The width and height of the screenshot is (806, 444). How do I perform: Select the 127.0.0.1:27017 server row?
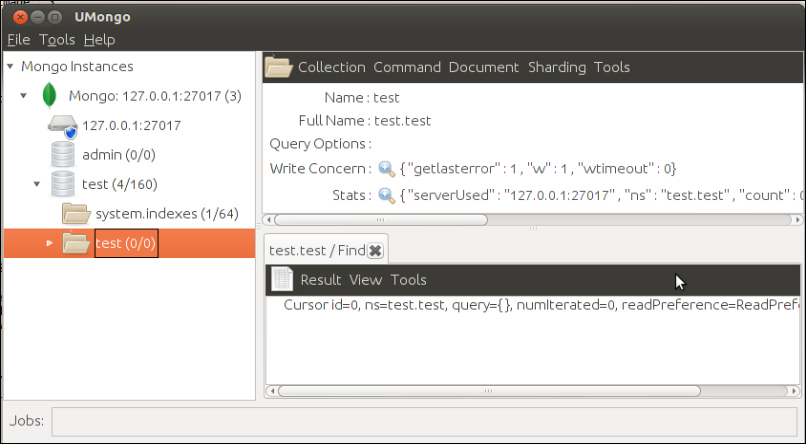132,125
